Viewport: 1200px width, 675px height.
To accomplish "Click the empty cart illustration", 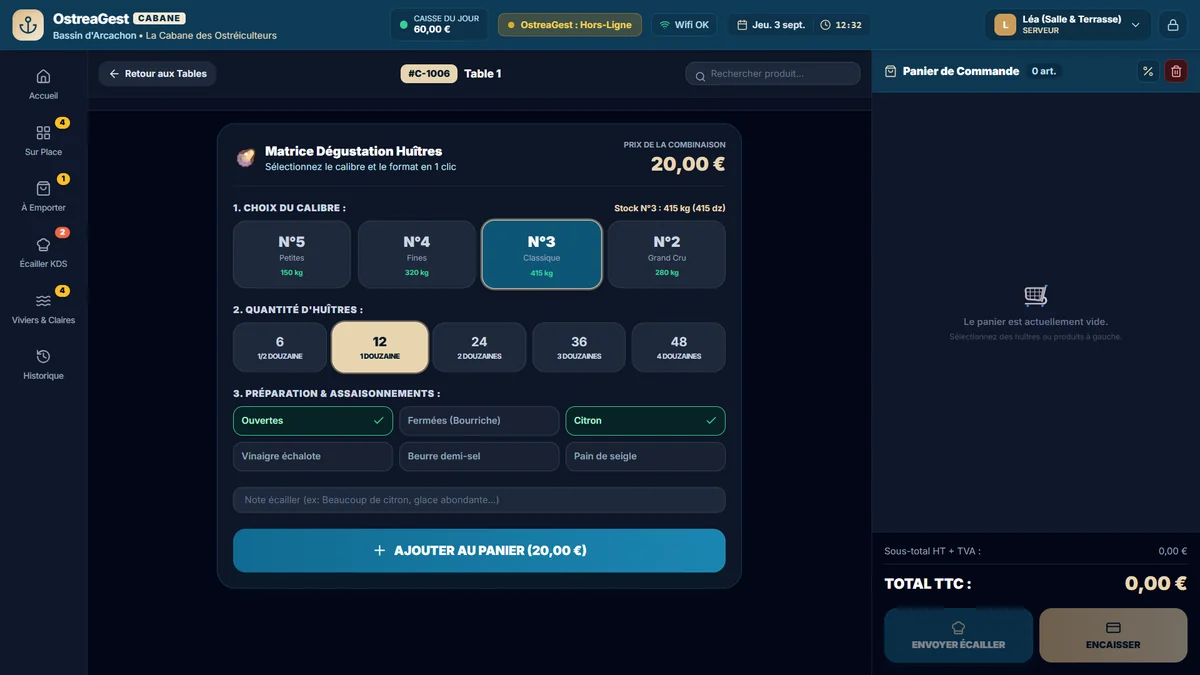I will point(1036,296).
